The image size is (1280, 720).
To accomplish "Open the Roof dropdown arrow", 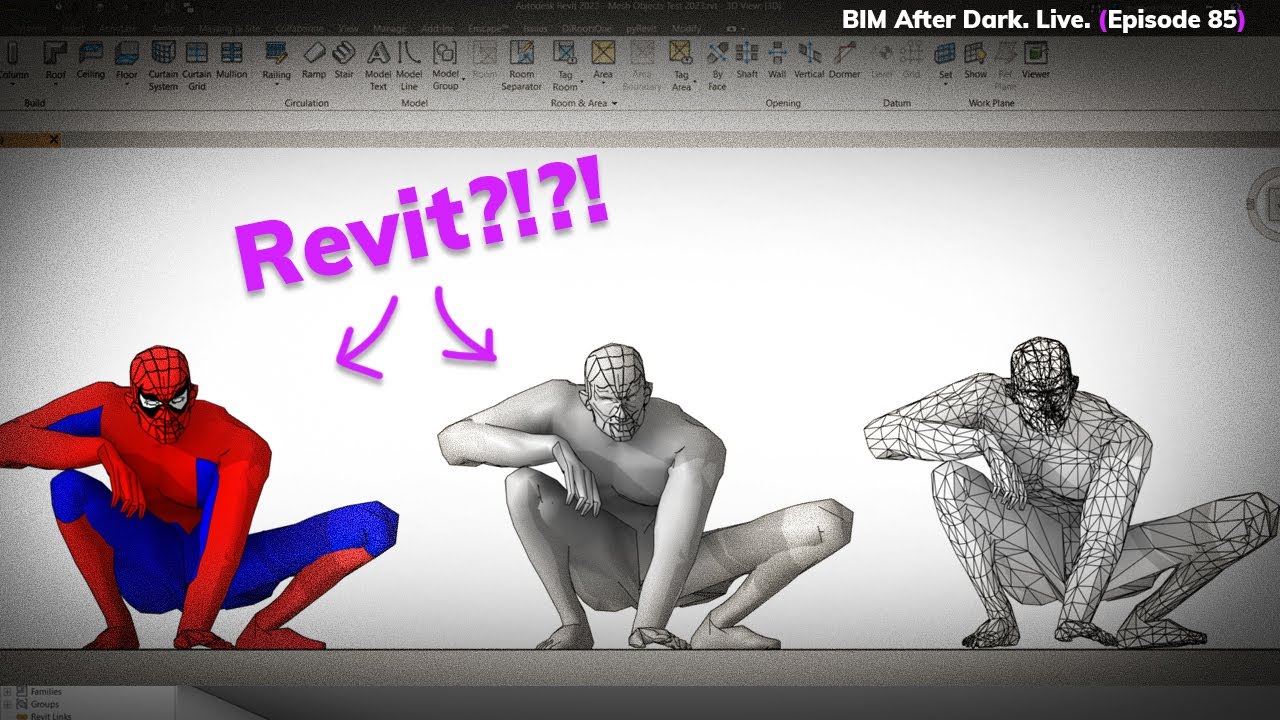I will (x=56, y=85).
